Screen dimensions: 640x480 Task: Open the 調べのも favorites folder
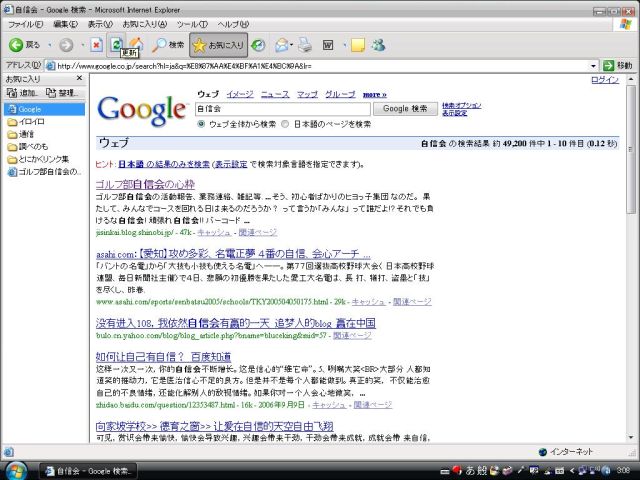pos(28,147)
